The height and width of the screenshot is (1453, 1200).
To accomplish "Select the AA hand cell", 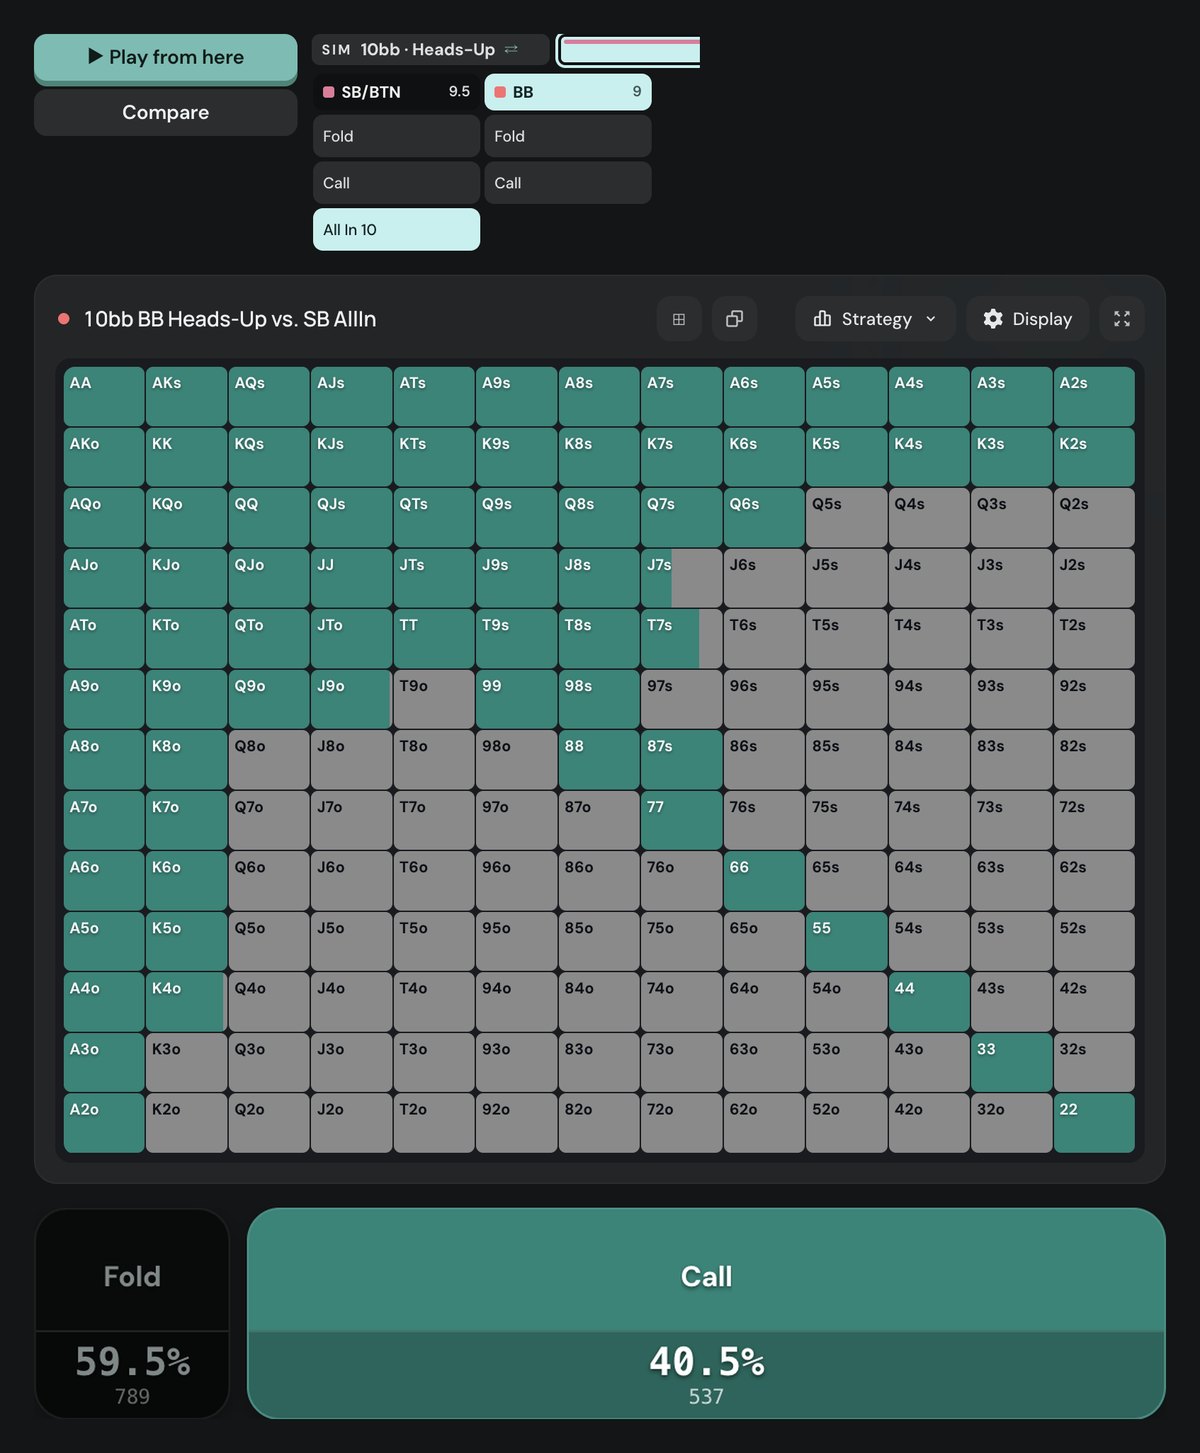I will click(x=104, y=396).
